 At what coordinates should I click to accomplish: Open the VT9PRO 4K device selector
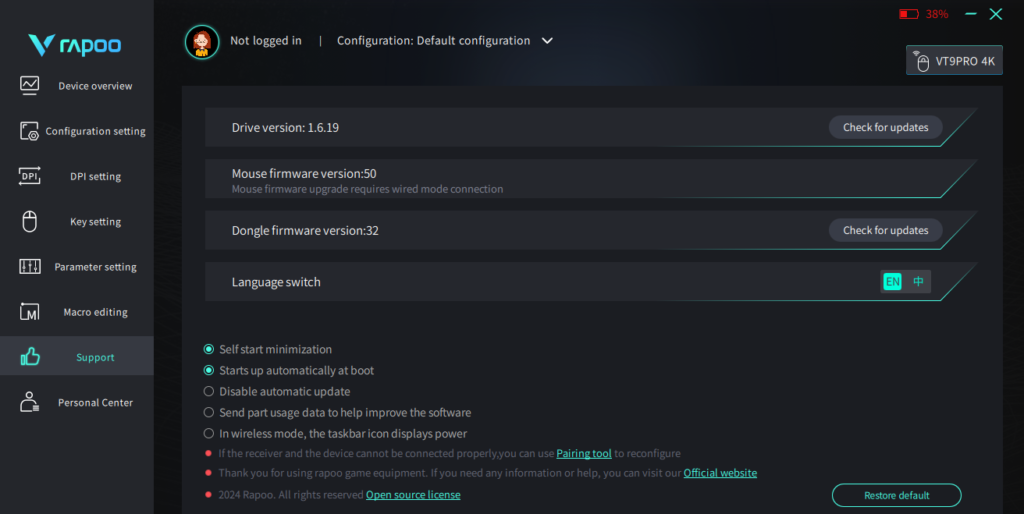954,61
